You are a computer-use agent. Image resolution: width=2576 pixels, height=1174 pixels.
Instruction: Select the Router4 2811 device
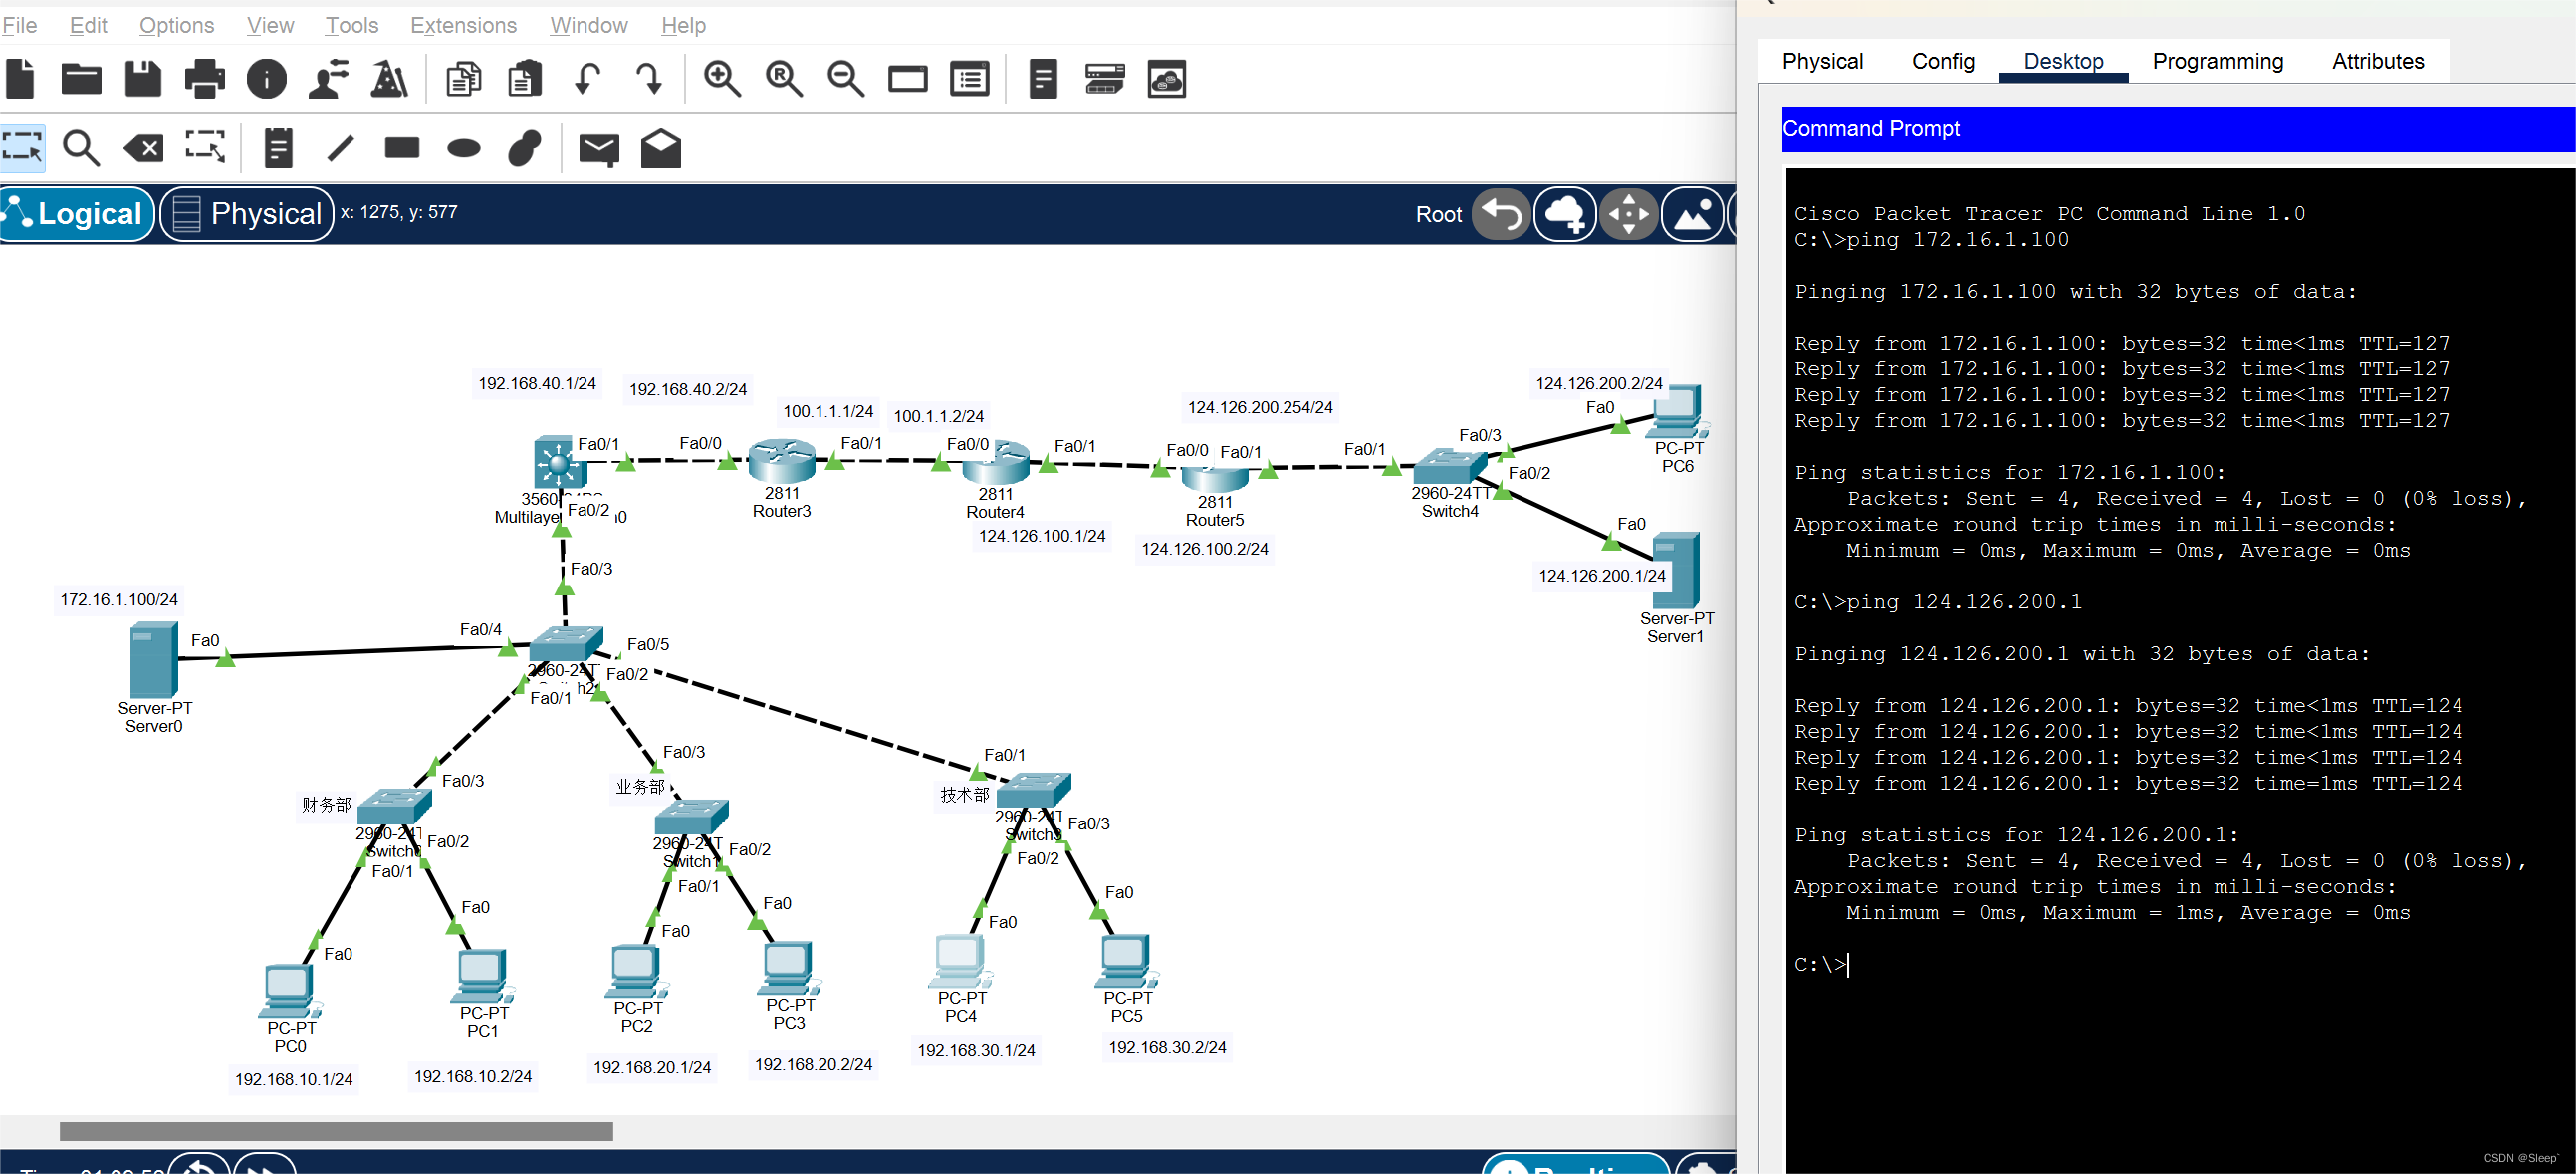pos(995,466)
